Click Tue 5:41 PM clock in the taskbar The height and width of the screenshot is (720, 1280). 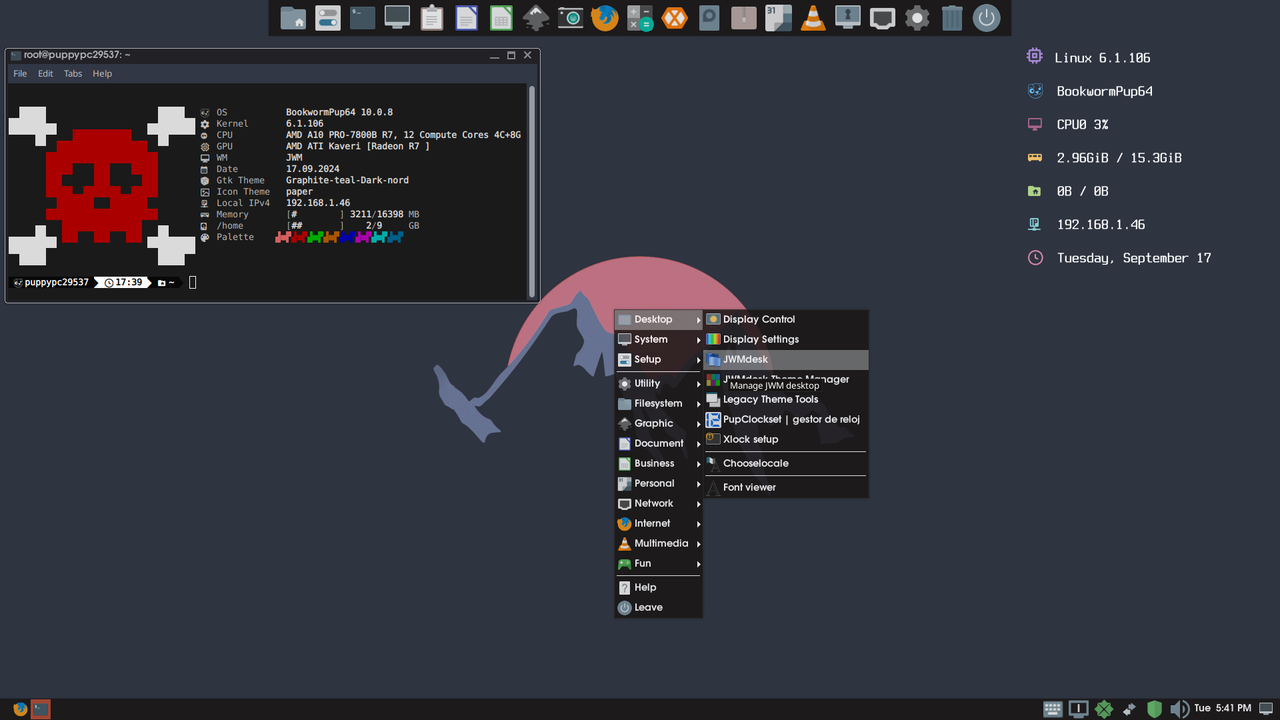pos(1222,709)
